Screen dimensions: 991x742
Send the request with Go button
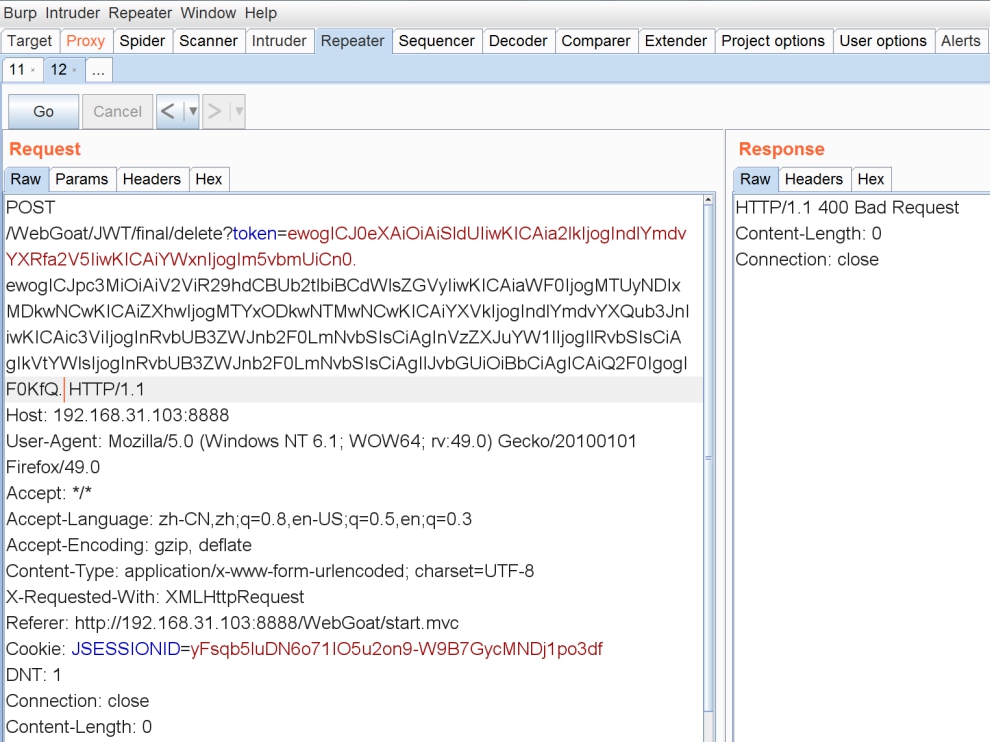pyautogui.click(x=44, y=112)
